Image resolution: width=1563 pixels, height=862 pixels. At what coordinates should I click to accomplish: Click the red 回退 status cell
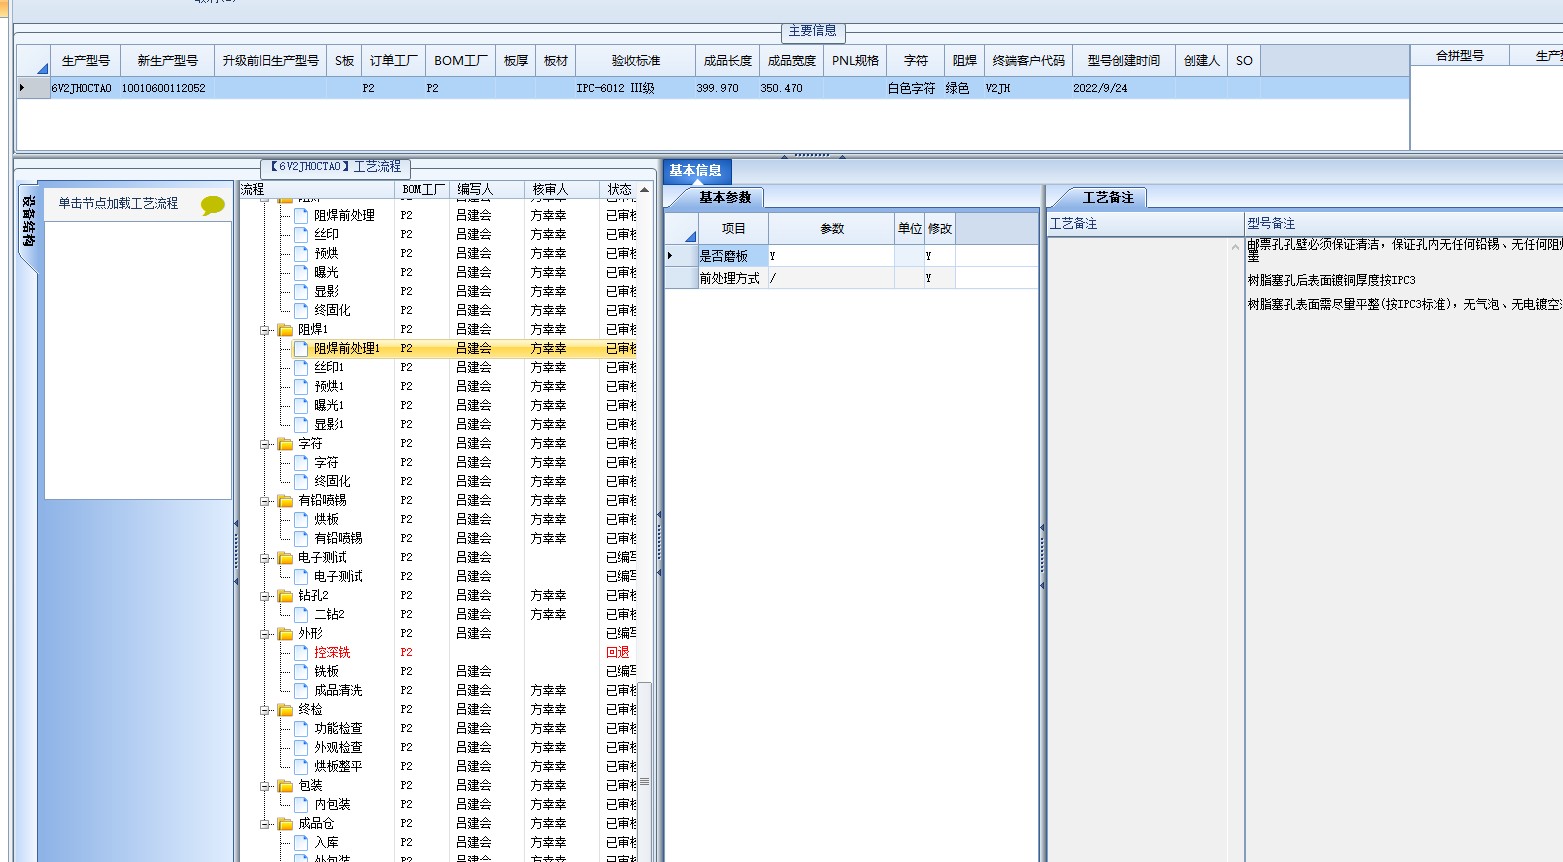click(x=618, y=652)
